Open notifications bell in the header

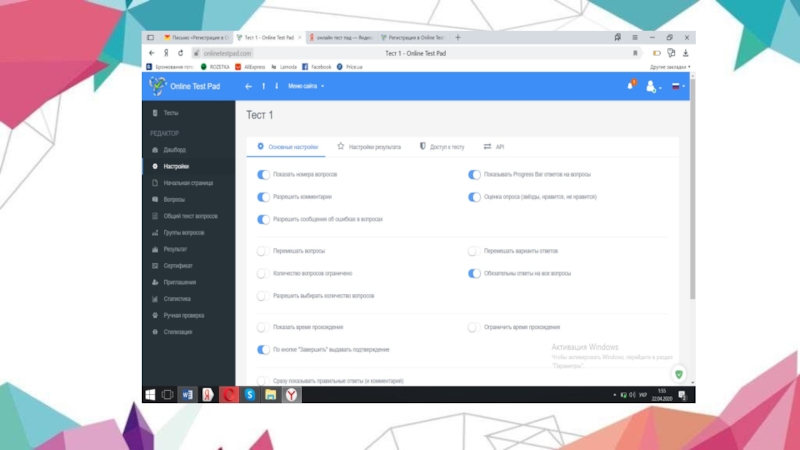click(630, 86)
